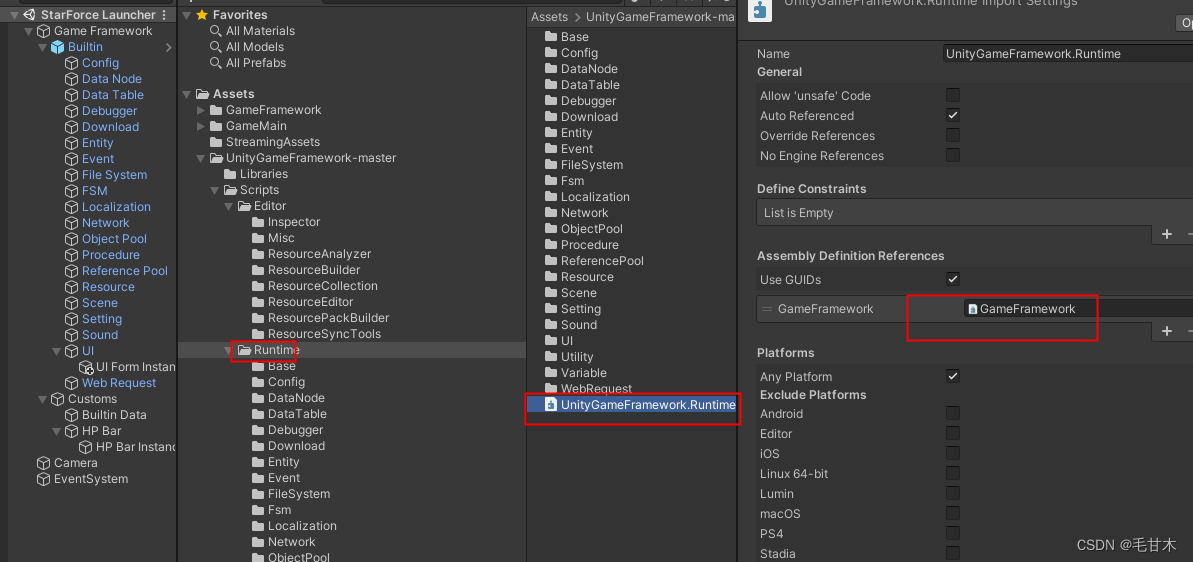1193x562 pixels.
Task: Check the macOS exclude platform checkbox
Action: click(x=953, y=513)
